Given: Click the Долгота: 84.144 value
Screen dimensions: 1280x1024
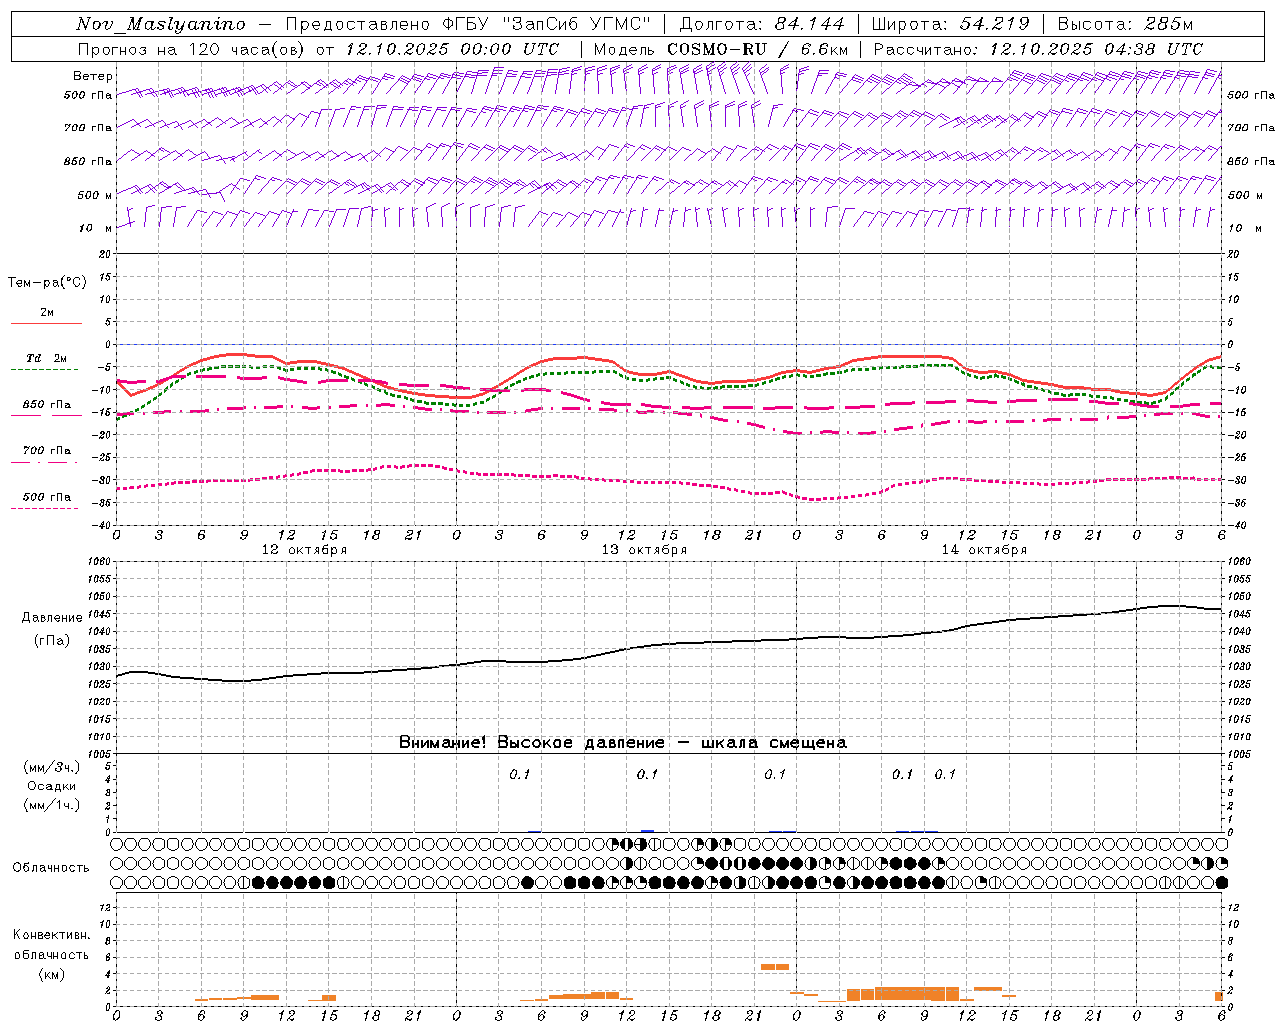Looking at the screenshot, I should [762, 24].
